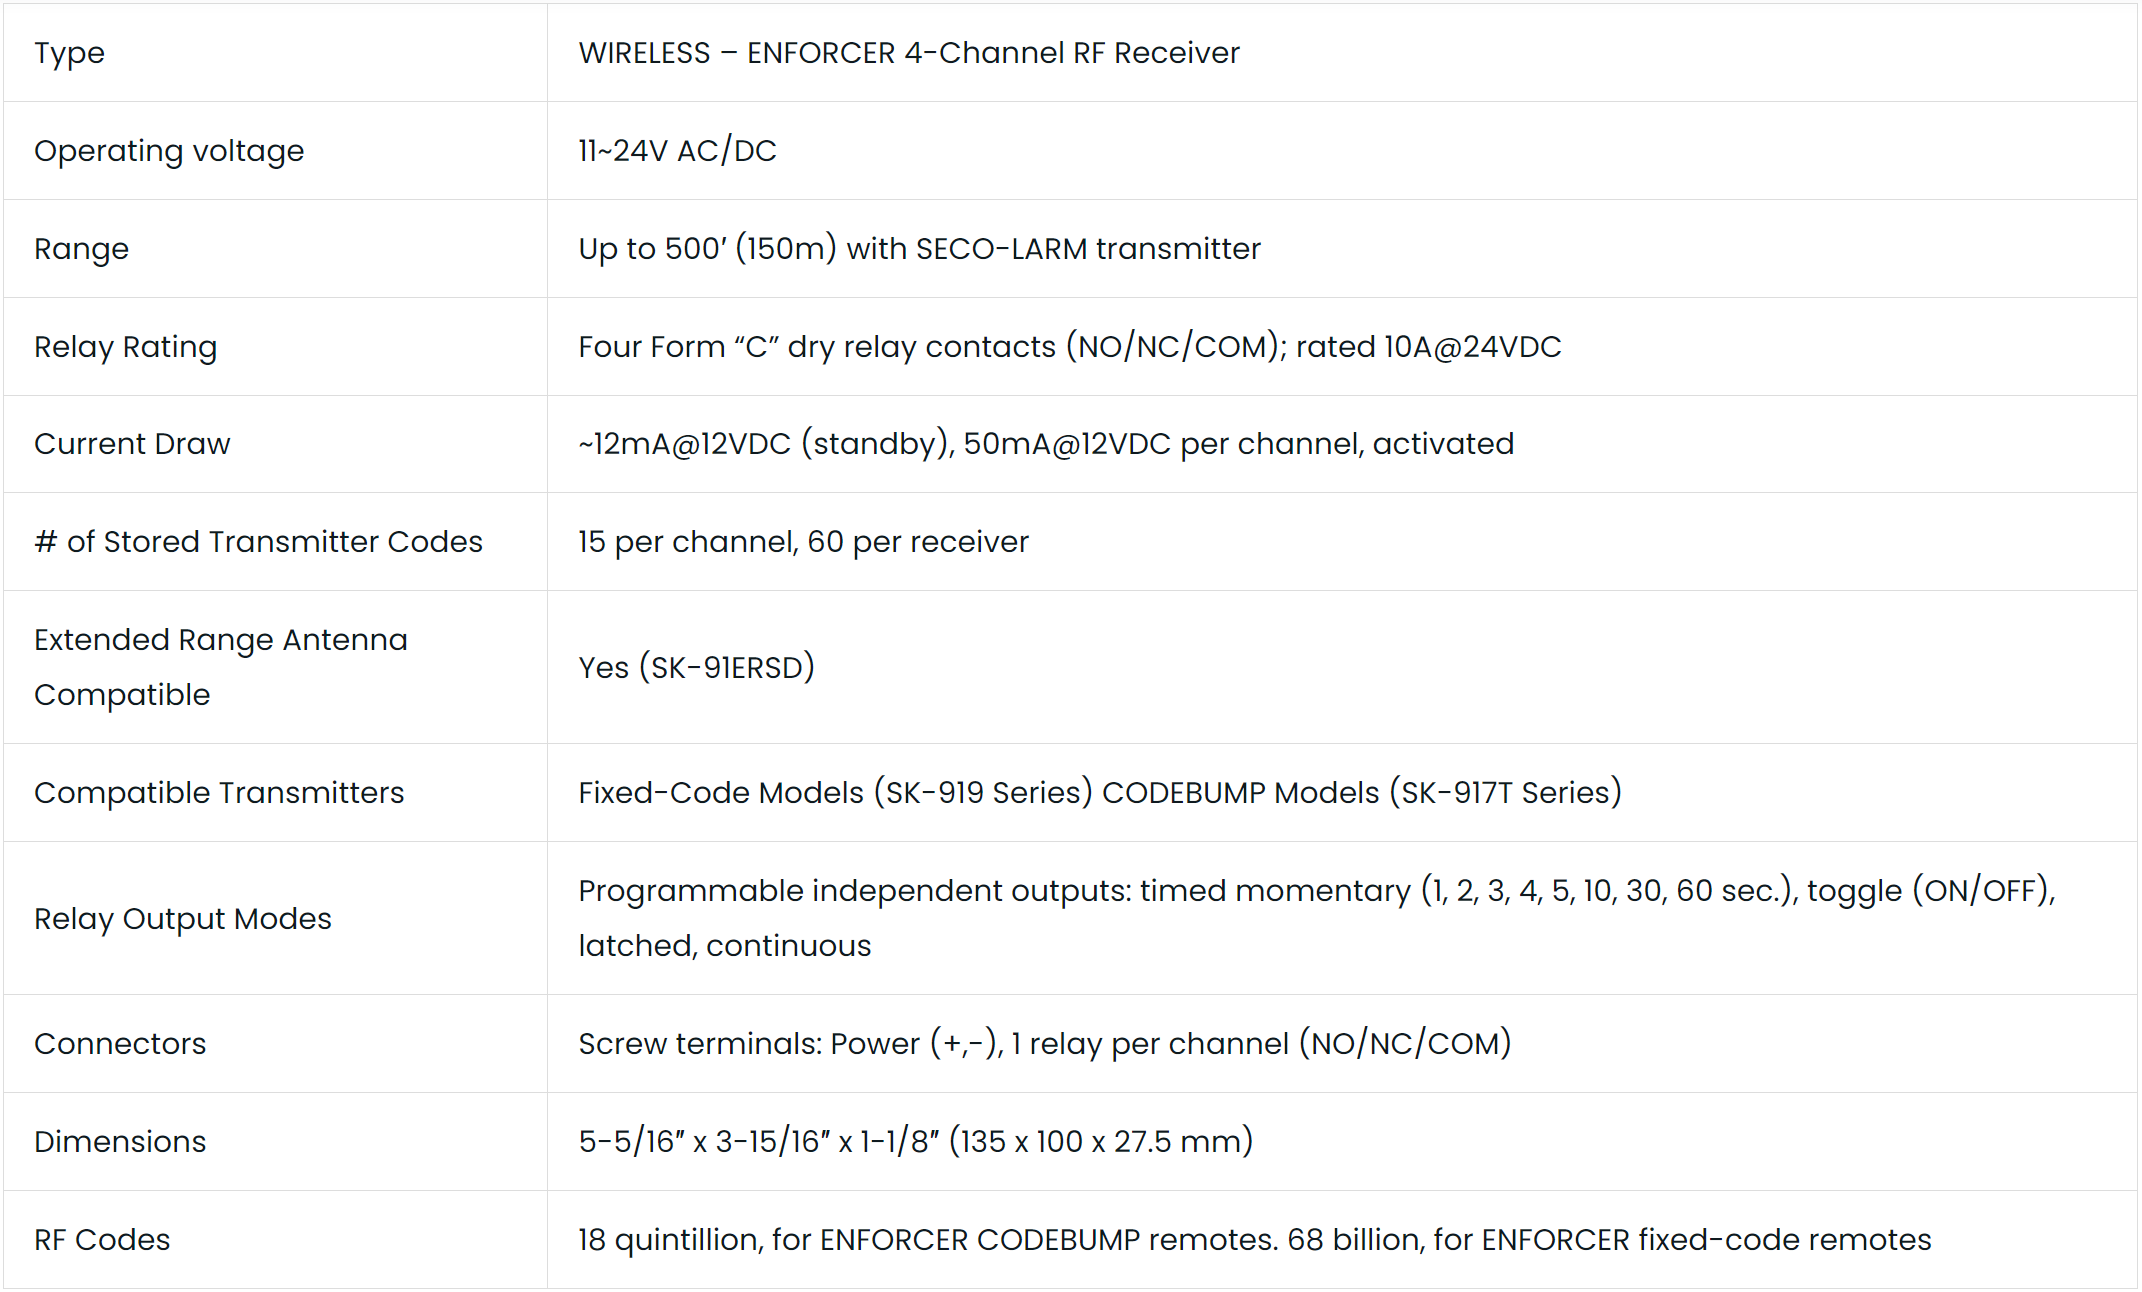Click the "Compatible Transmitters" label
The image size is (2142, 1292).
point(219,793)
